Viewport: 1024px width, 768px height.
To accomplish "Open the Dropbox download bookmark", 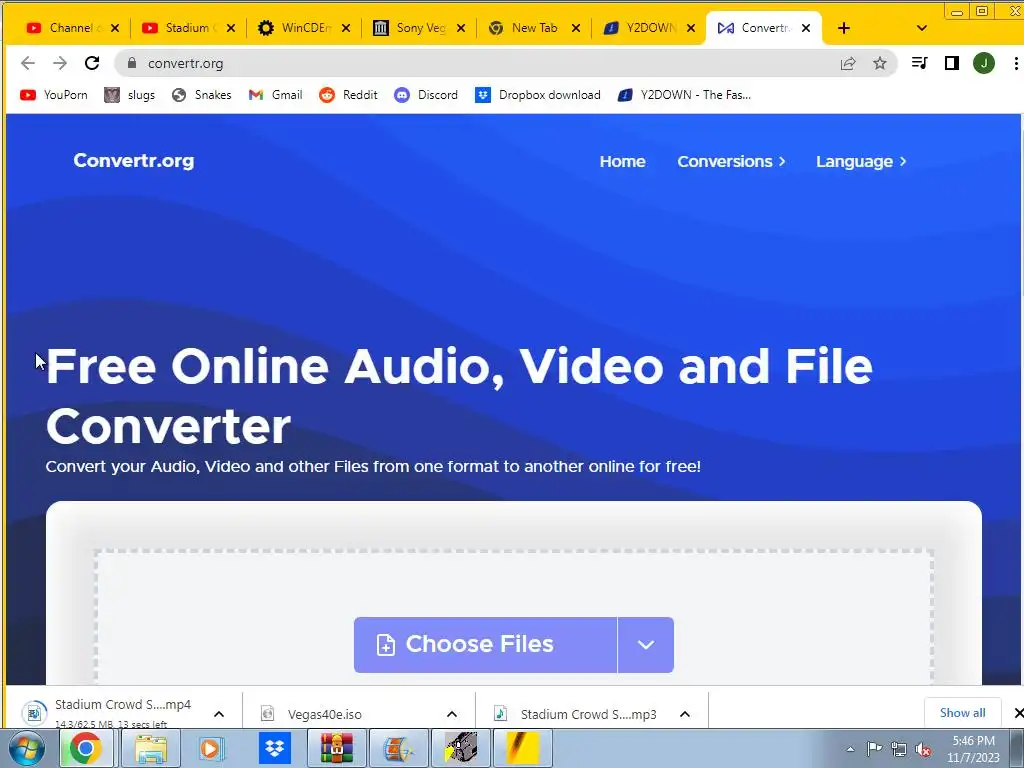I will [537, 95].
